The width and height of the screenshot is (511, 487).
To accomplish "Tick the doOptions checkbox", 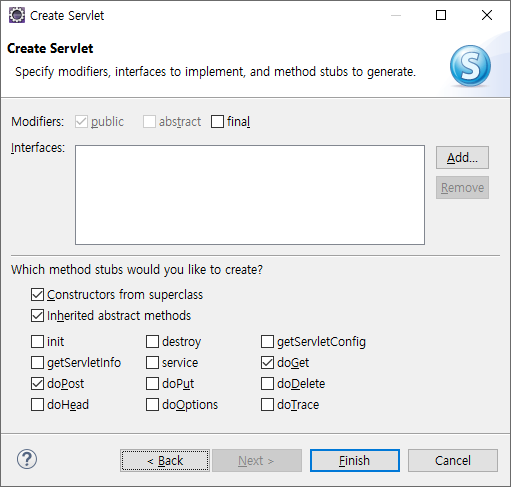I will coord(152,405).
